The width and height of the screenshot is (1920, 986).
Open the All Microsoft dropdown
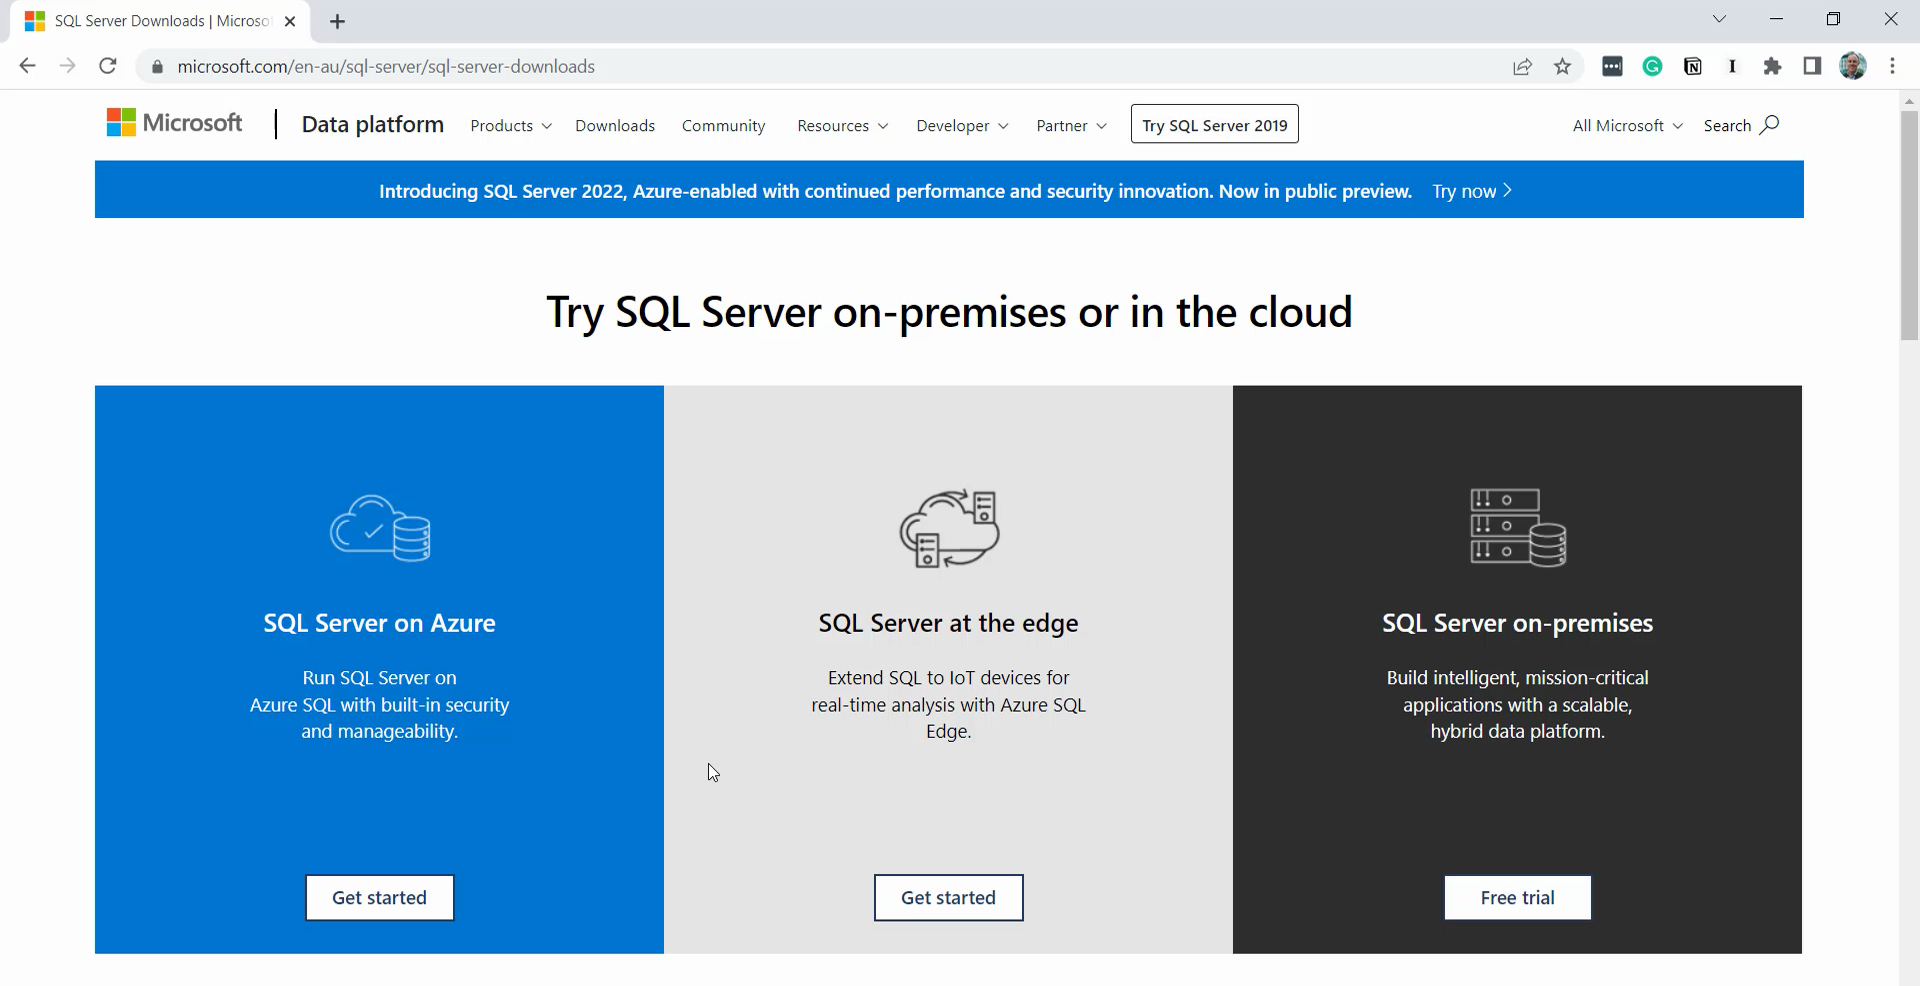click(x=1627, y=126)
